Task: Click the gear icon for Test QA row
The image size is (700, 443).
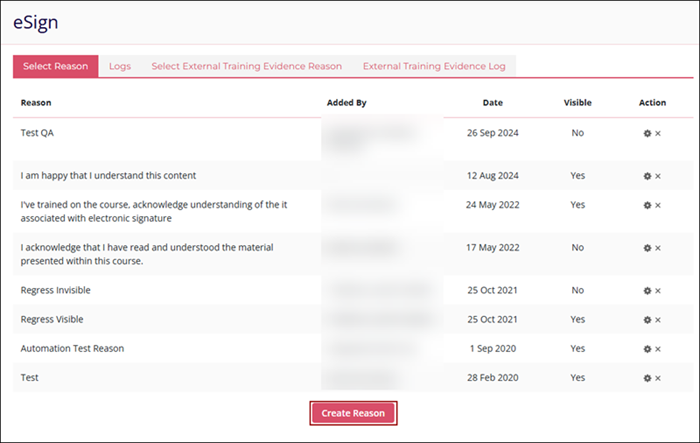Action: coord(647,133)
